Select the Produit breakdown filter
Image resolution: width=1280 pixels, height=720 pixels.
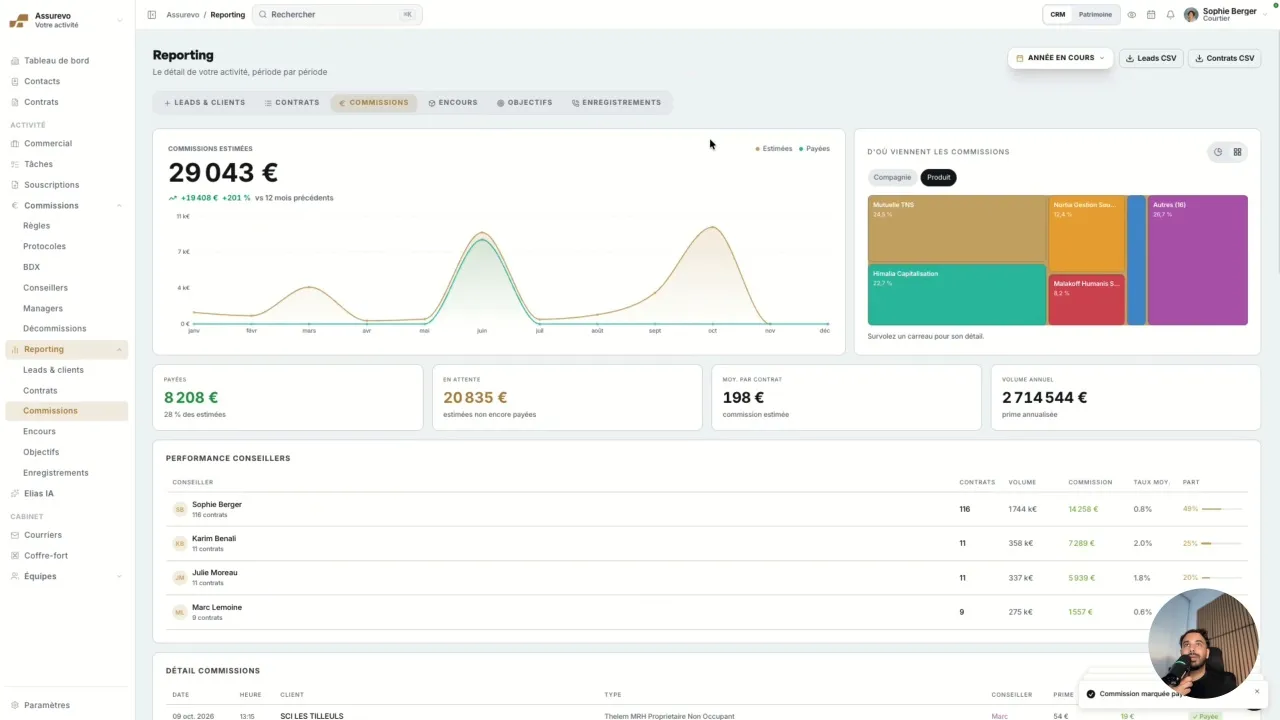pos(938,177)
